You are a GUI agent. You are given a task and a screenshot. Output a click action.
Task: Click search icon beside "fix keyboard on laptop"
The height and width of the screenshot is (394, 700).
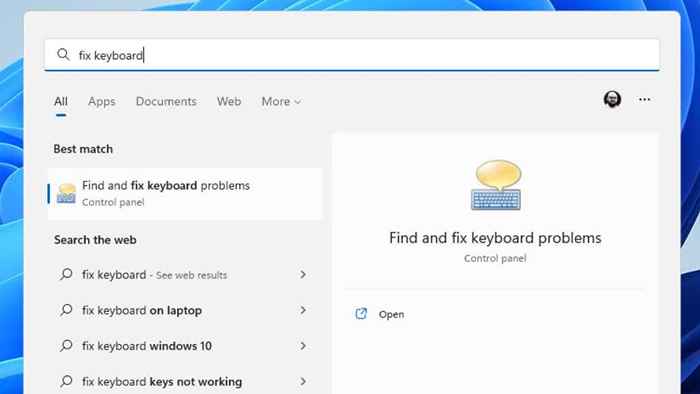click(66, 310)
